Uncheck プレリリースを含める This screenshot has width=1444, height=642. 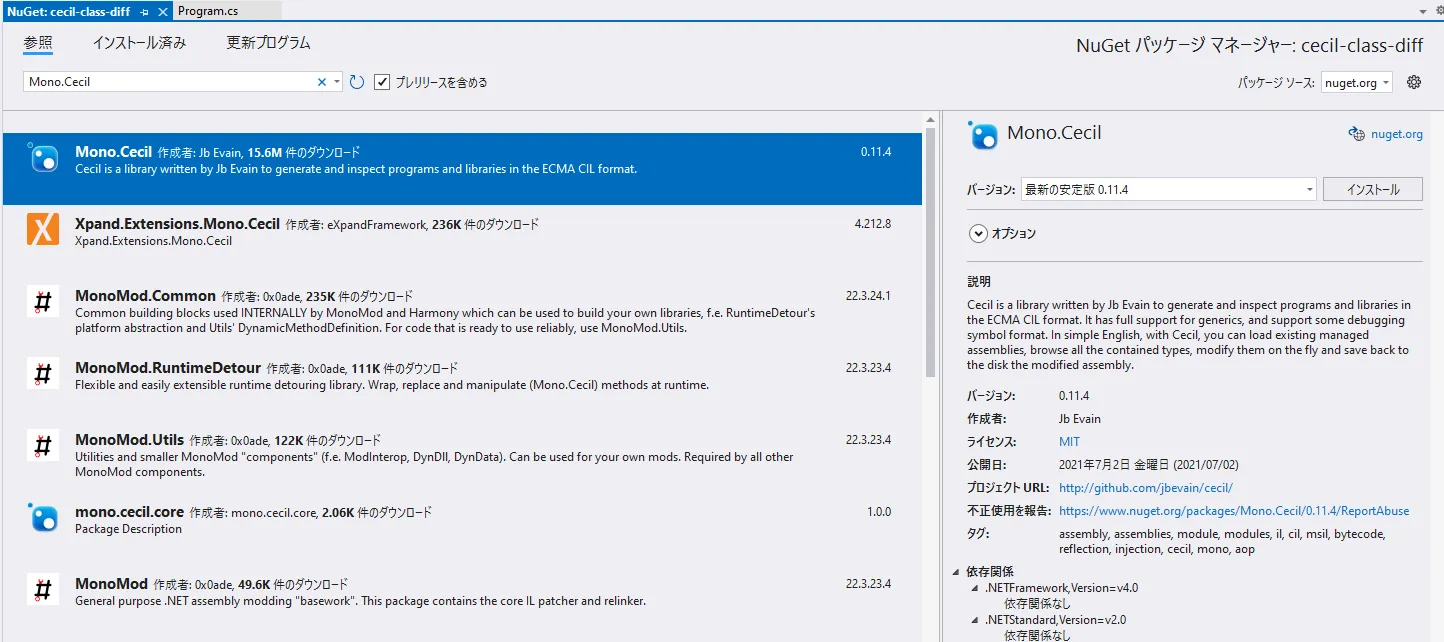pyautogui.click(x=382, y=82)
